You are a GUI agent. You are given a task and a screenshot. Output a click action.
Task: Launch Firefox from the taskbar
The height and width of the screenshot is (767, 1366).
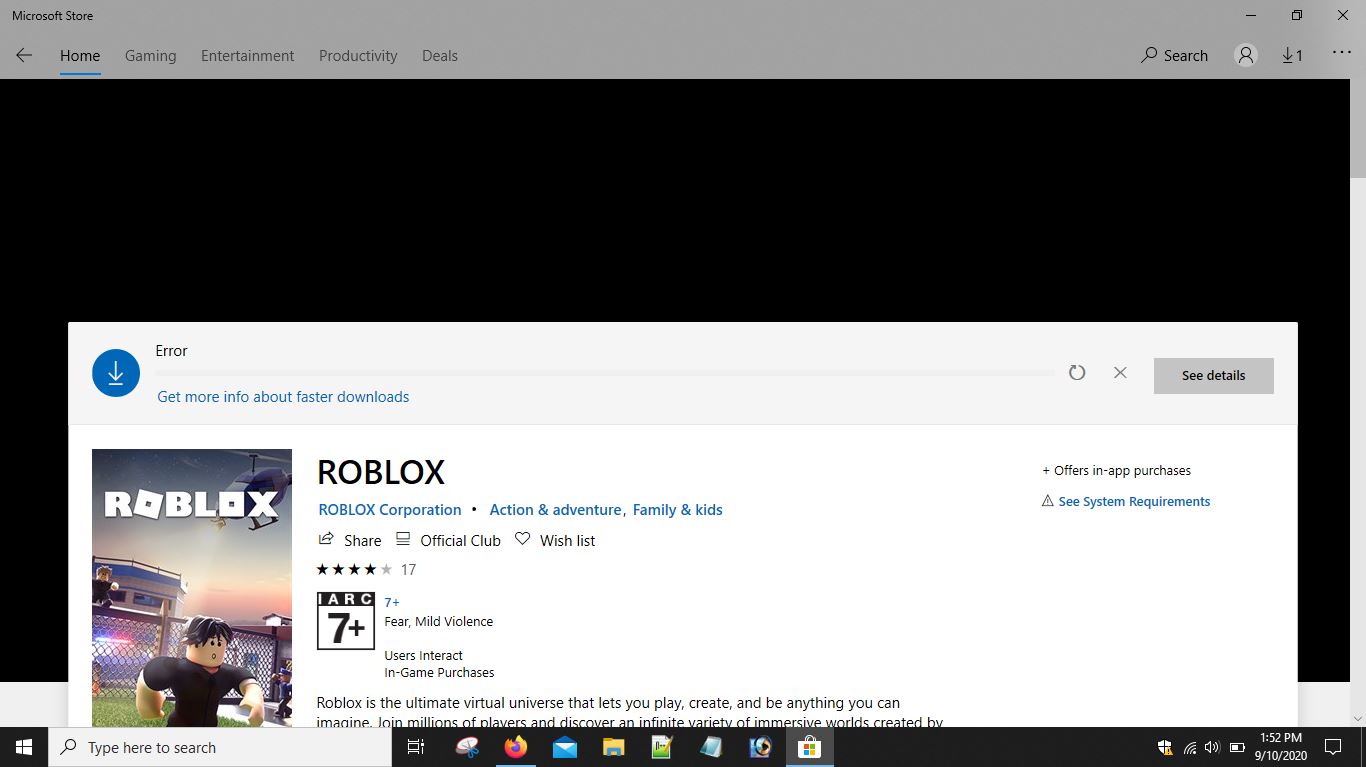click(x=516, y=747)
